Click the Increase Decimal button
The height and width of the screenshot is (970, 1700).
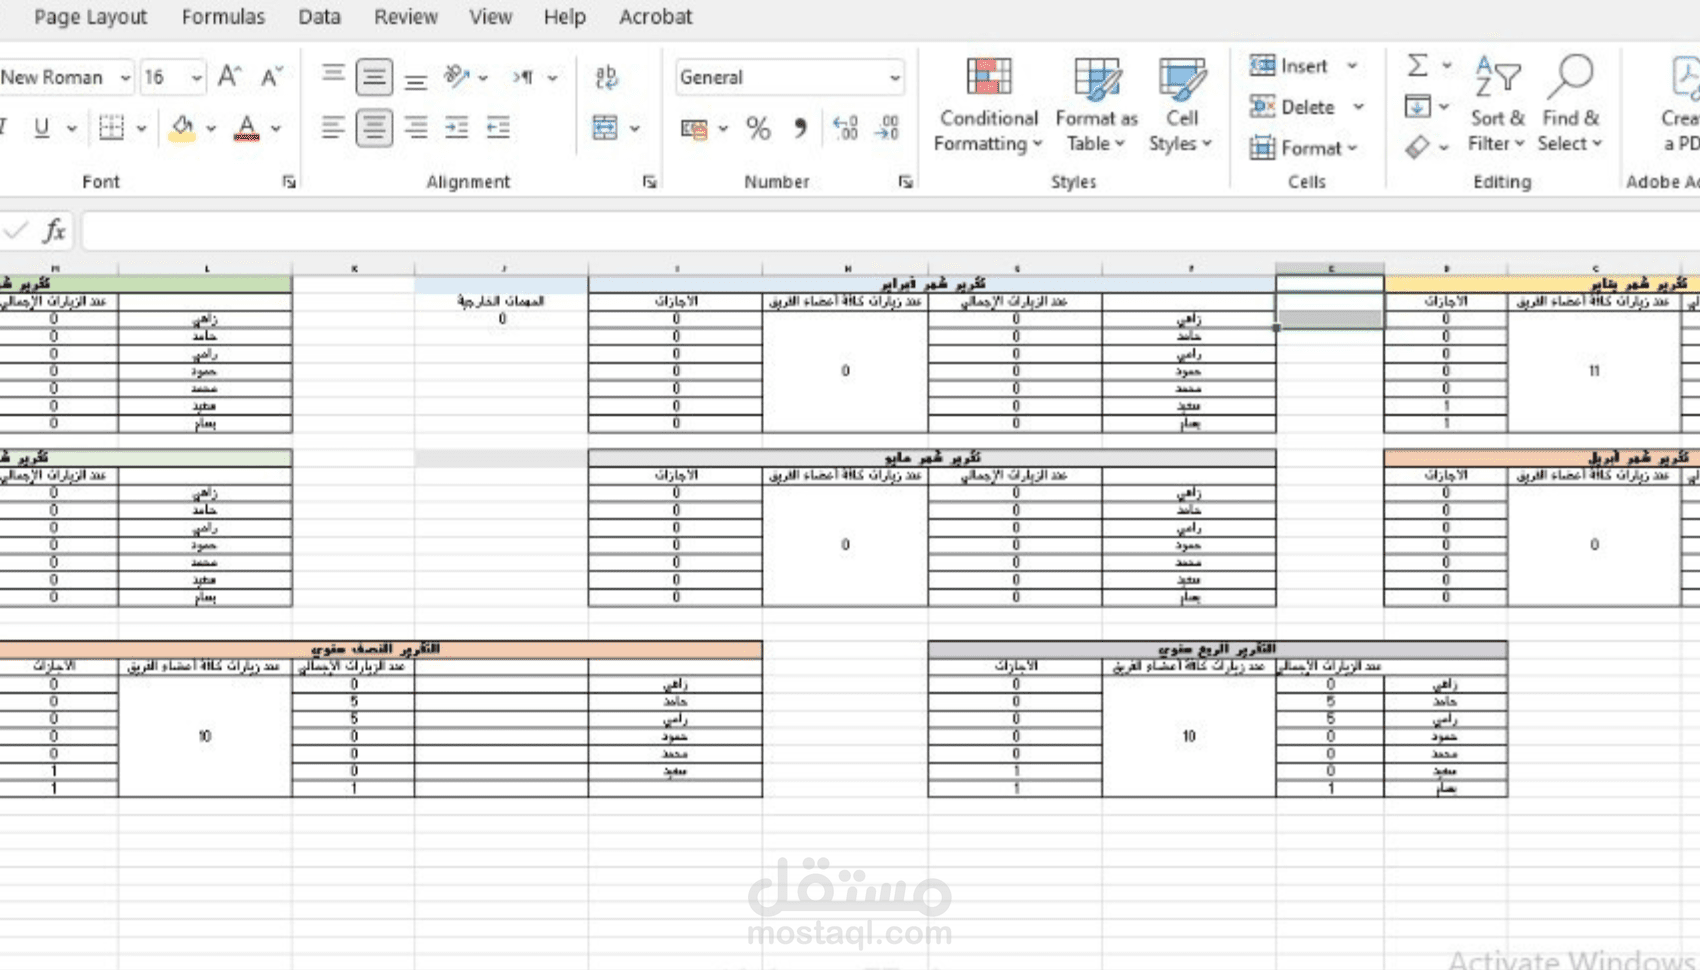click(845, 129)
